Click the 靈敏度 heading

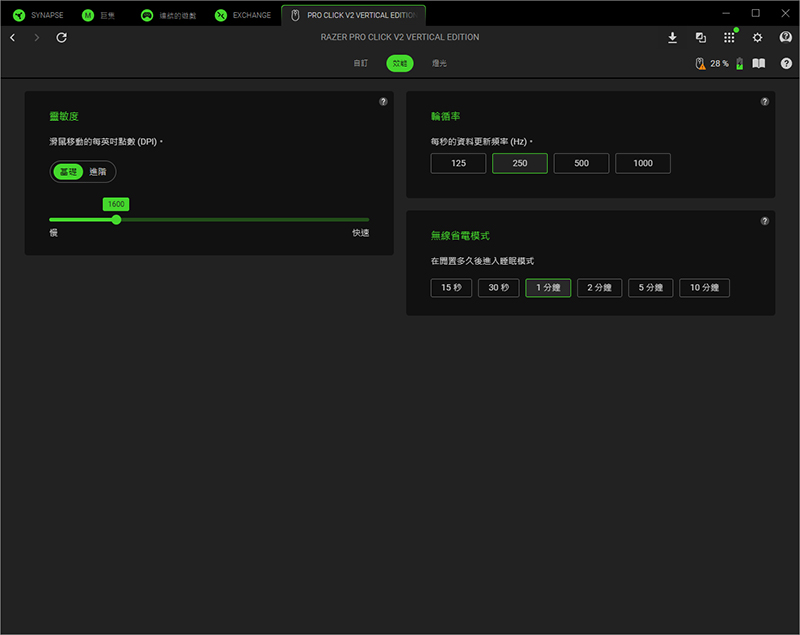pyautogui.click(x=64, y=116)
